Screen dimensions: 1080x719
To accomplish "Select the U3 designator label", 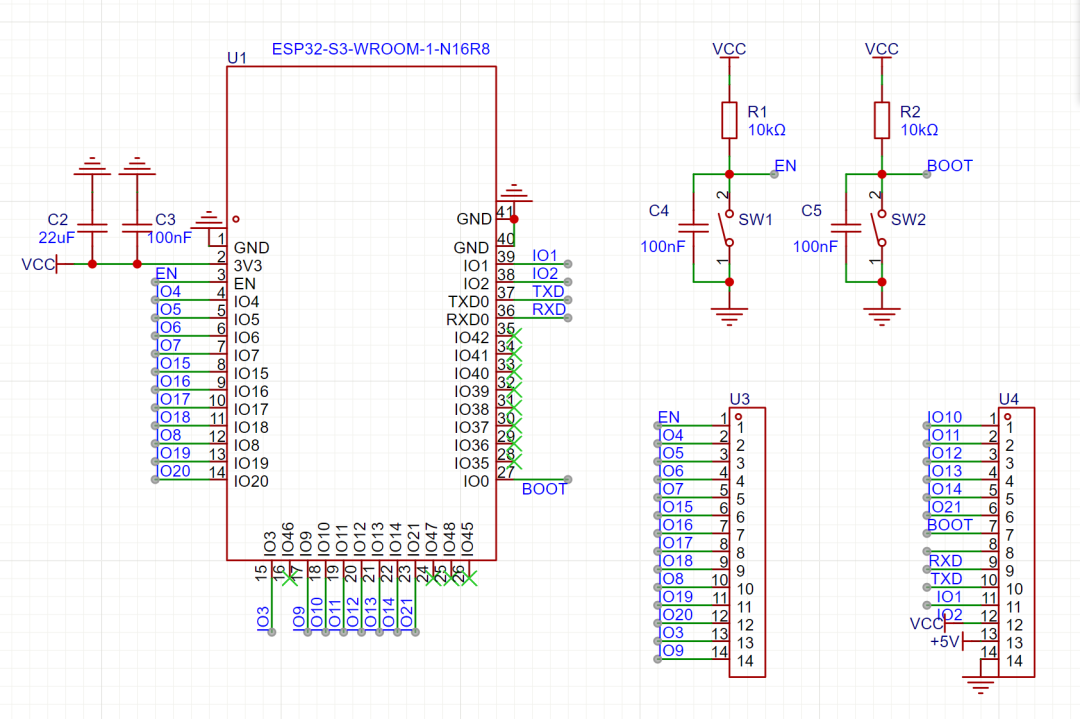I will pyautogui.click(x=740, y=399).
